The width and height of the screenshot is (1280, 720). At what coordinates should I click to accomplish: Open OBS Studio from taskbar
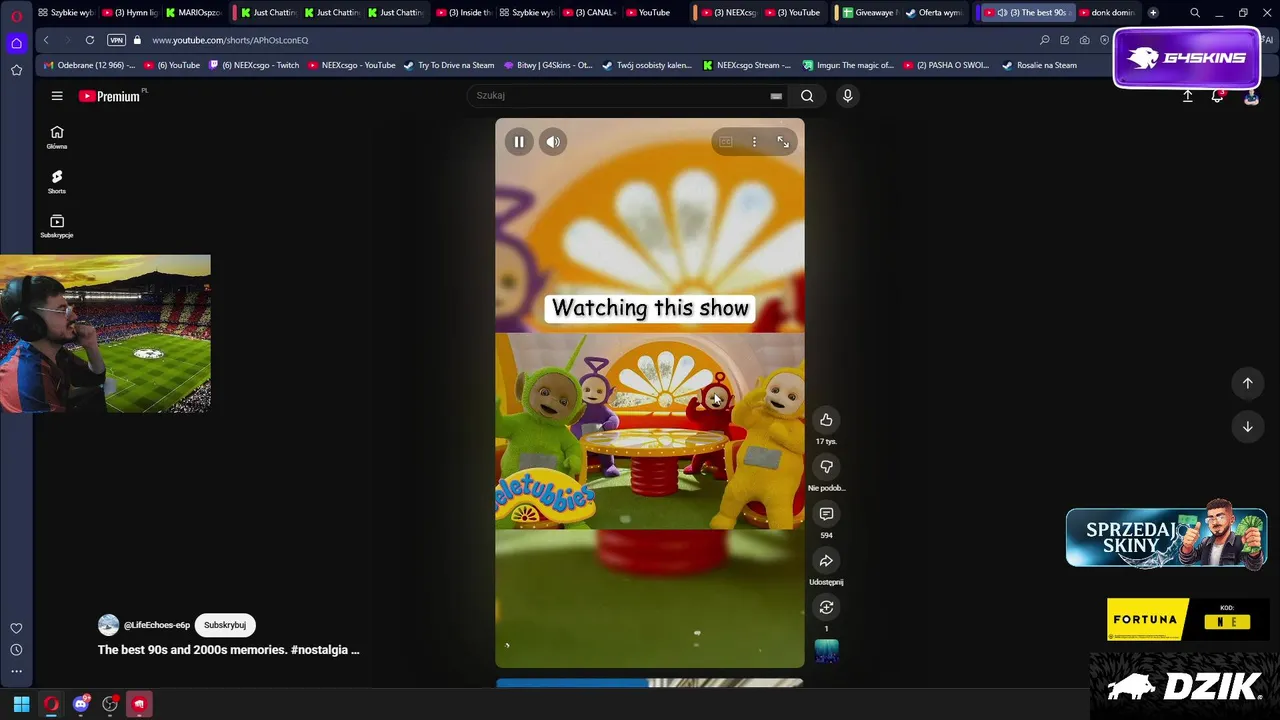(110, 704)
